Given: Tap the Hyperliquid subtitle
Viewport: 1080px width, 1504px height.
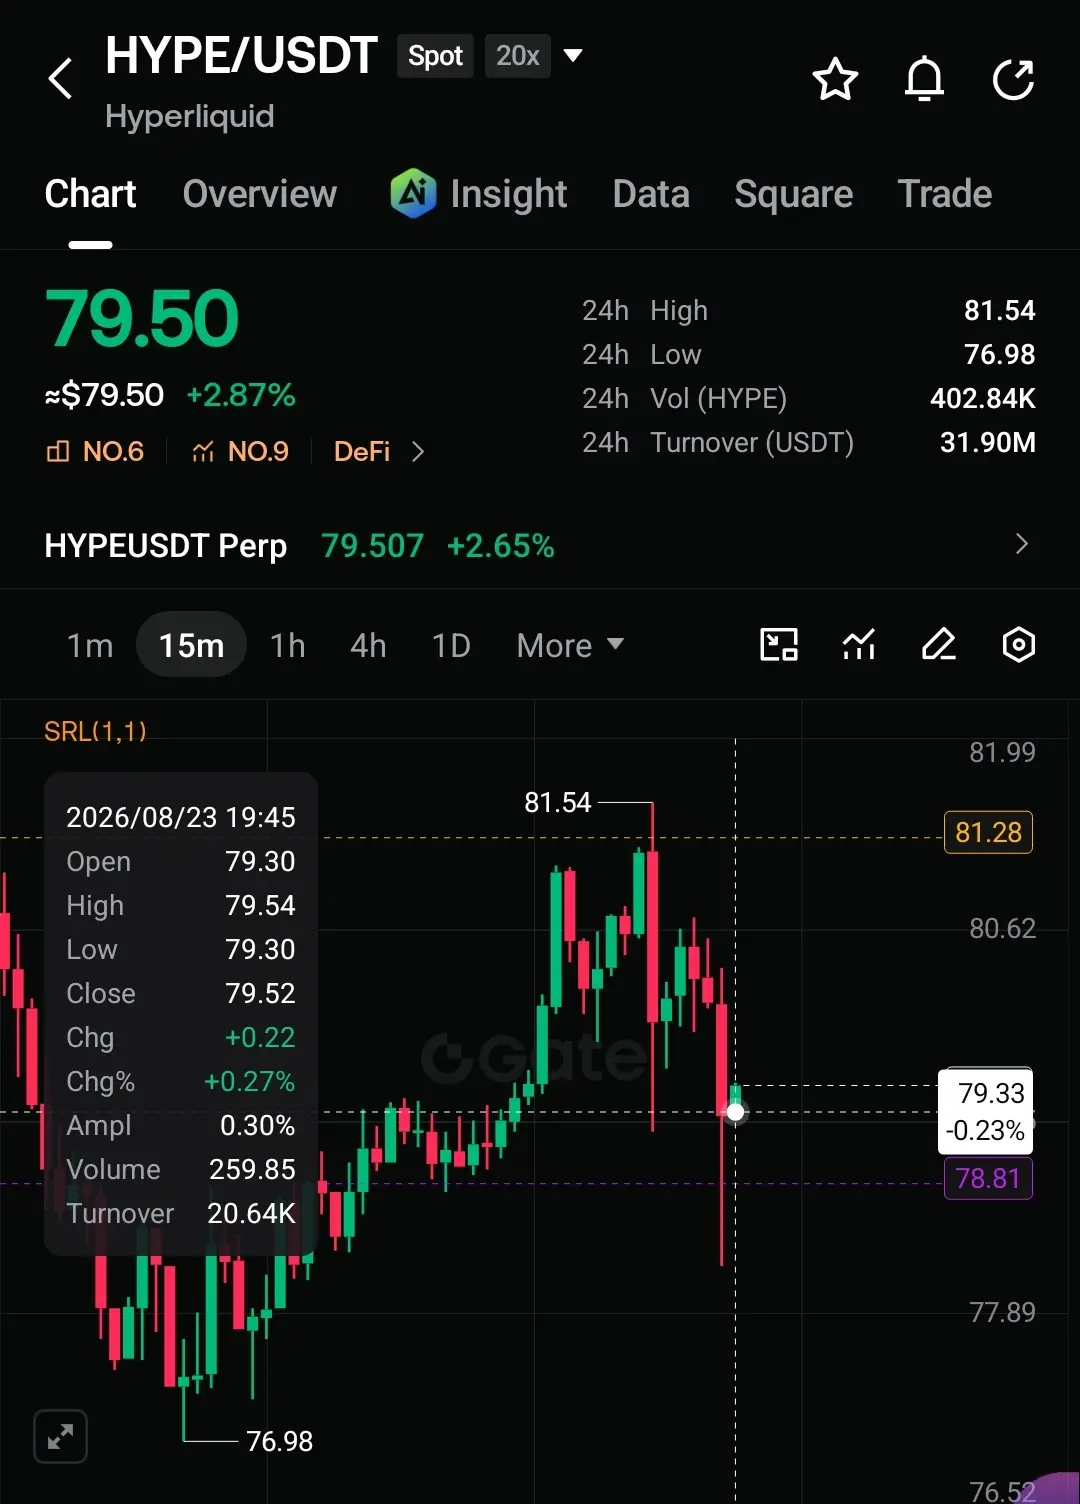Looking at the screenshot, I should (x=190, y=117).
